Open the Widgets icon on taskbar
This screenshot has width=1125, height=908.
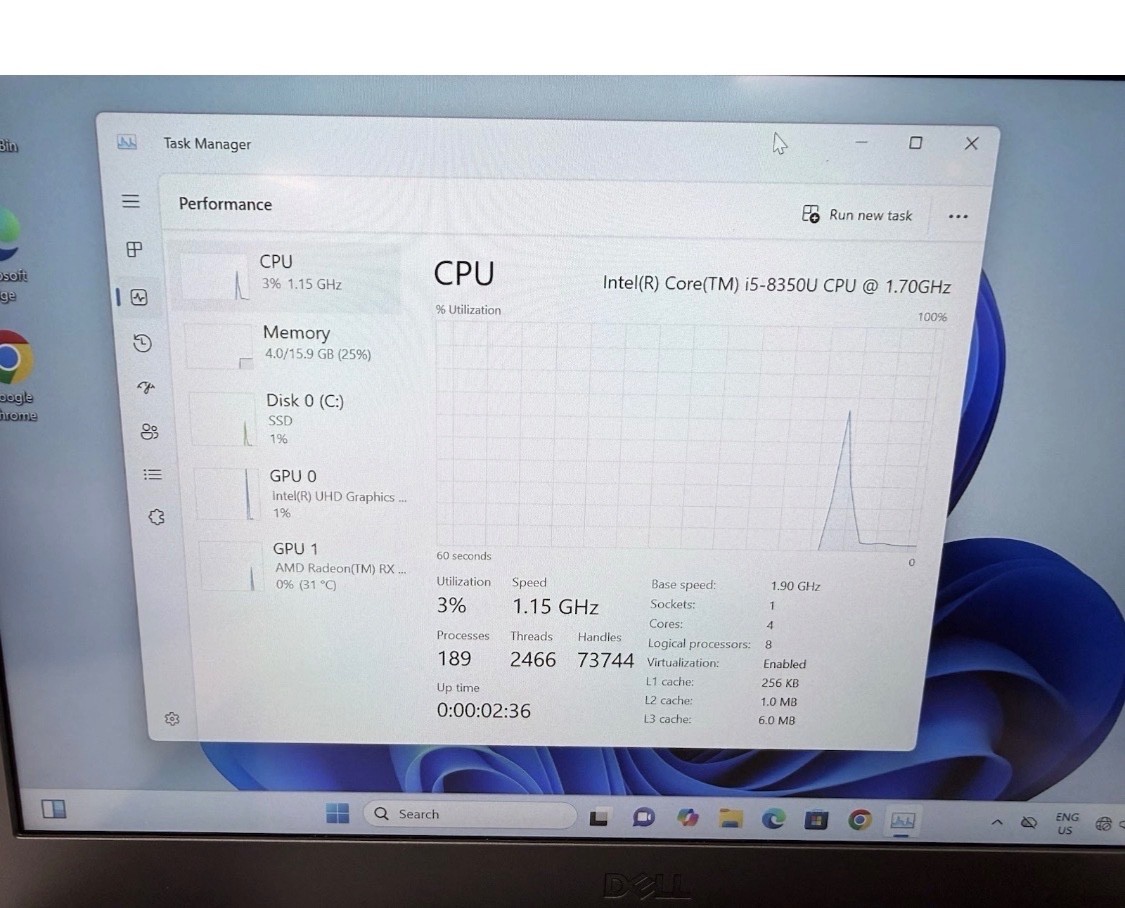(54, 809)
